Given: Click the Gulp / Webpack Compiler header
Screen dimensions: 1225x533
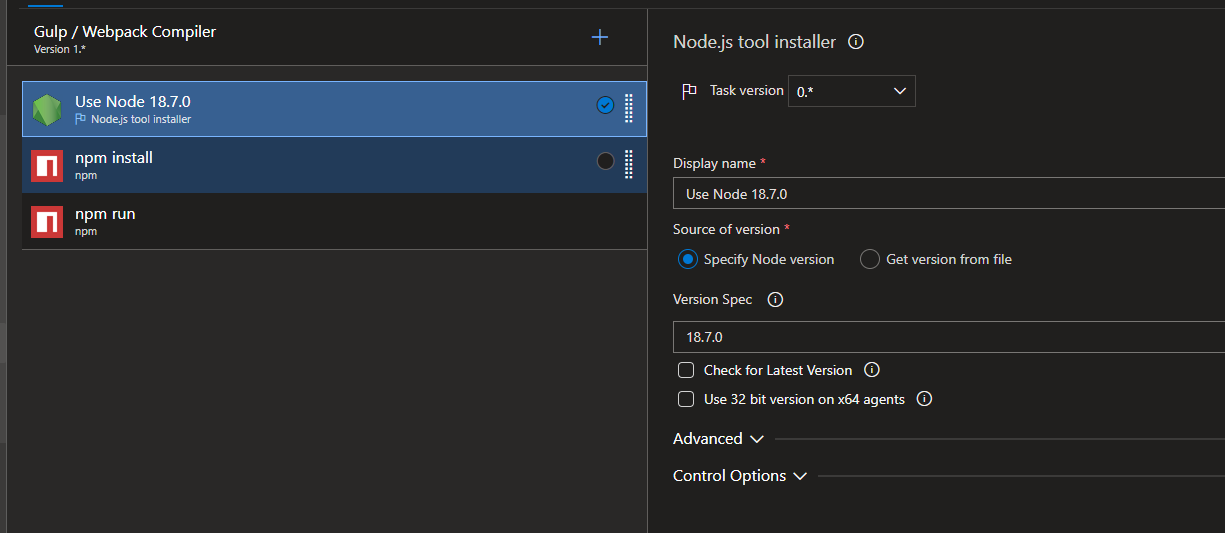Looking at the screenshot, I should tap(125, 32).
